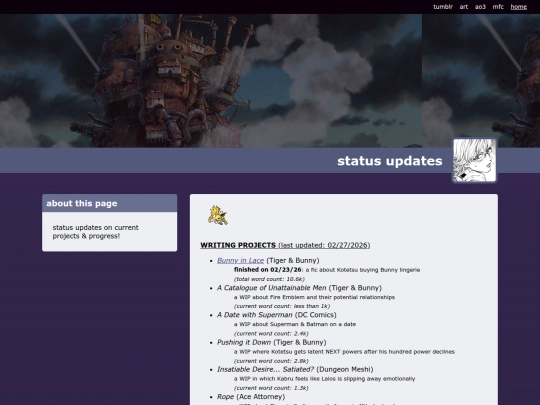
Task: Select the Fire Emblem WIP description line
Action: click(314, 297)
